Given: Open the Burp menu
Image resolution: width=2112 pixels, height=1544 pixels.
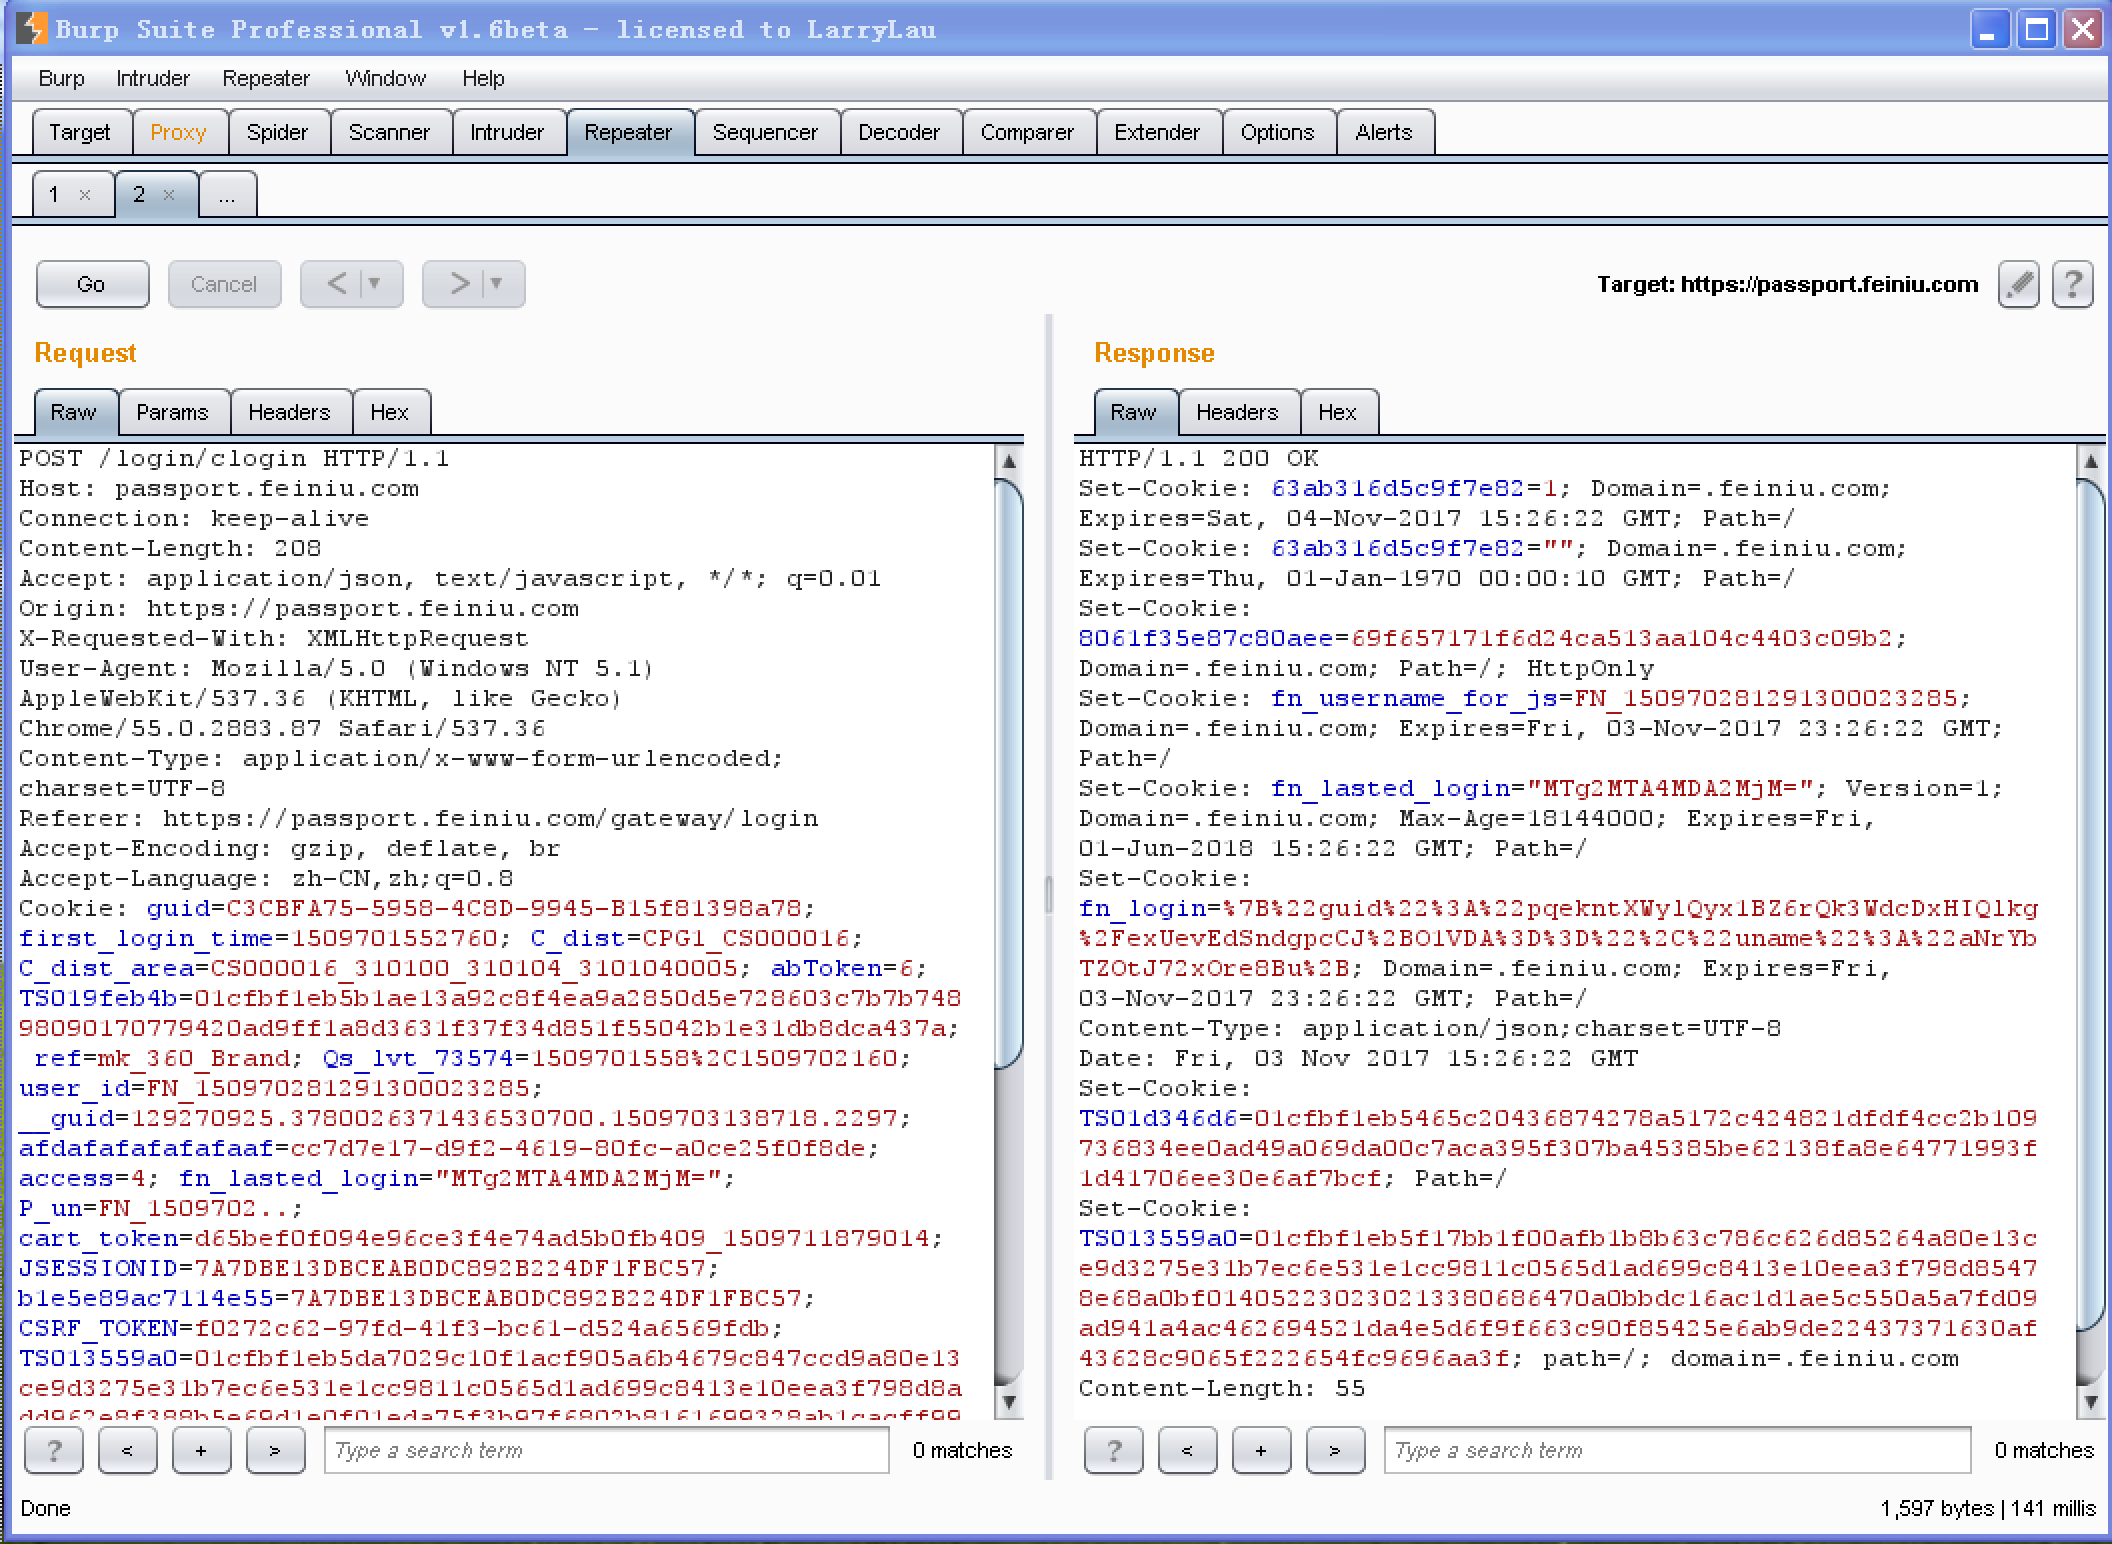Looking at the screenshot, I should click(x=61, y=78).
